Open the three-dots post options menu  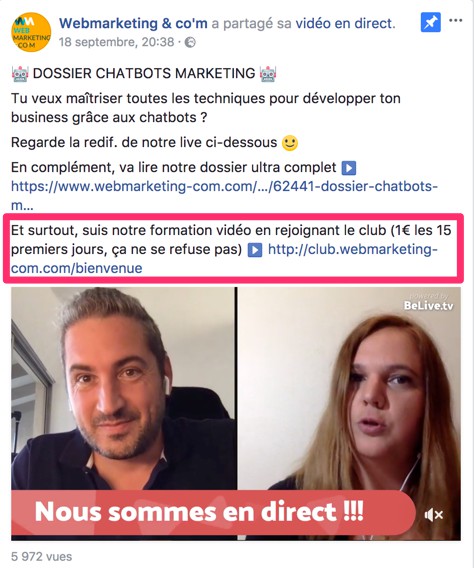pos(456,20)
